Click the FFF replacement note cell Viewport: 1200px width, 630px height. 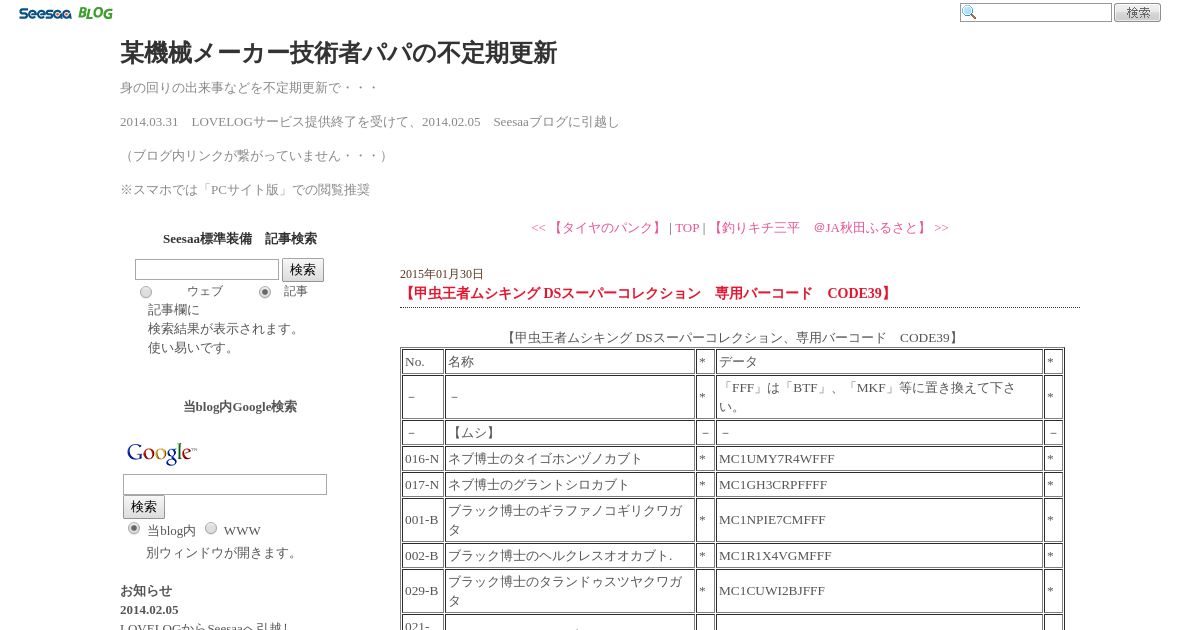879,397
